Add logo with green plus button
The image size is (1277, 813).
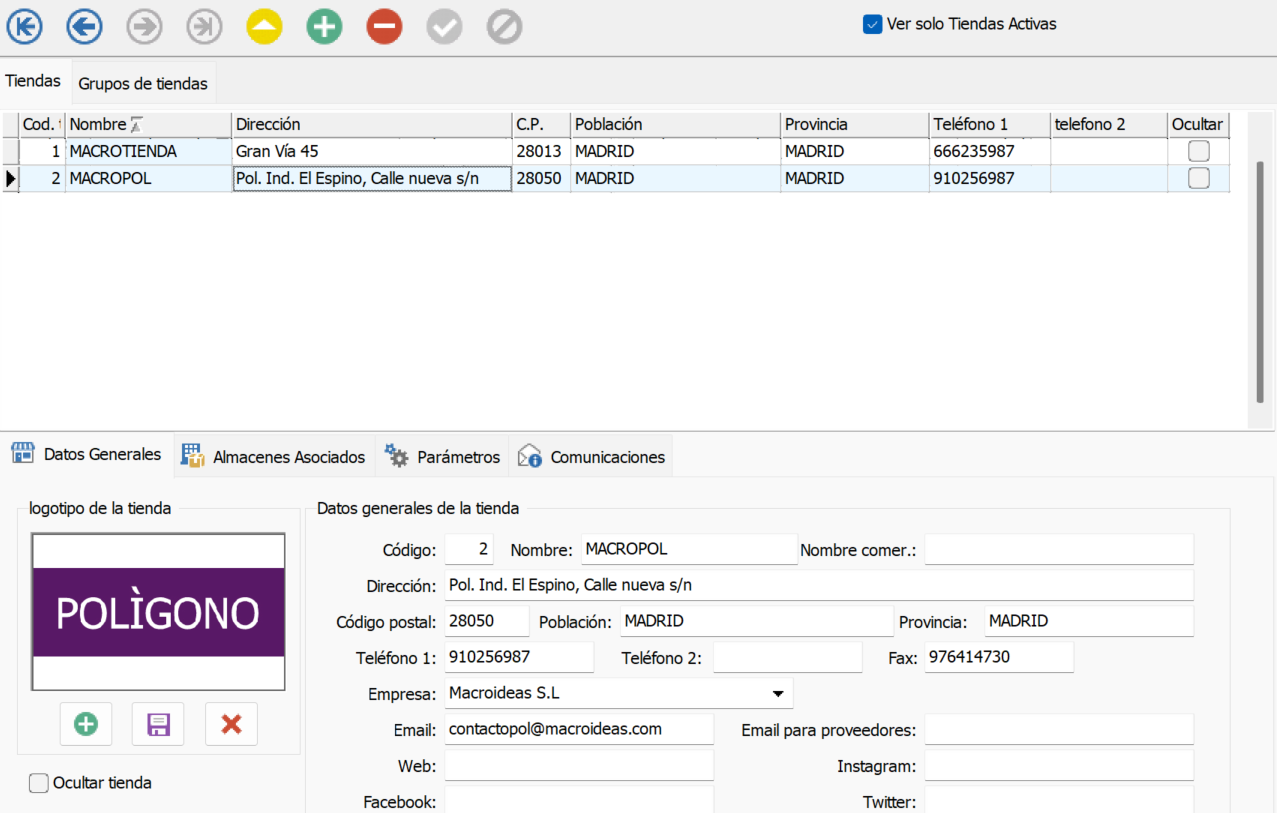click(86, 724)
